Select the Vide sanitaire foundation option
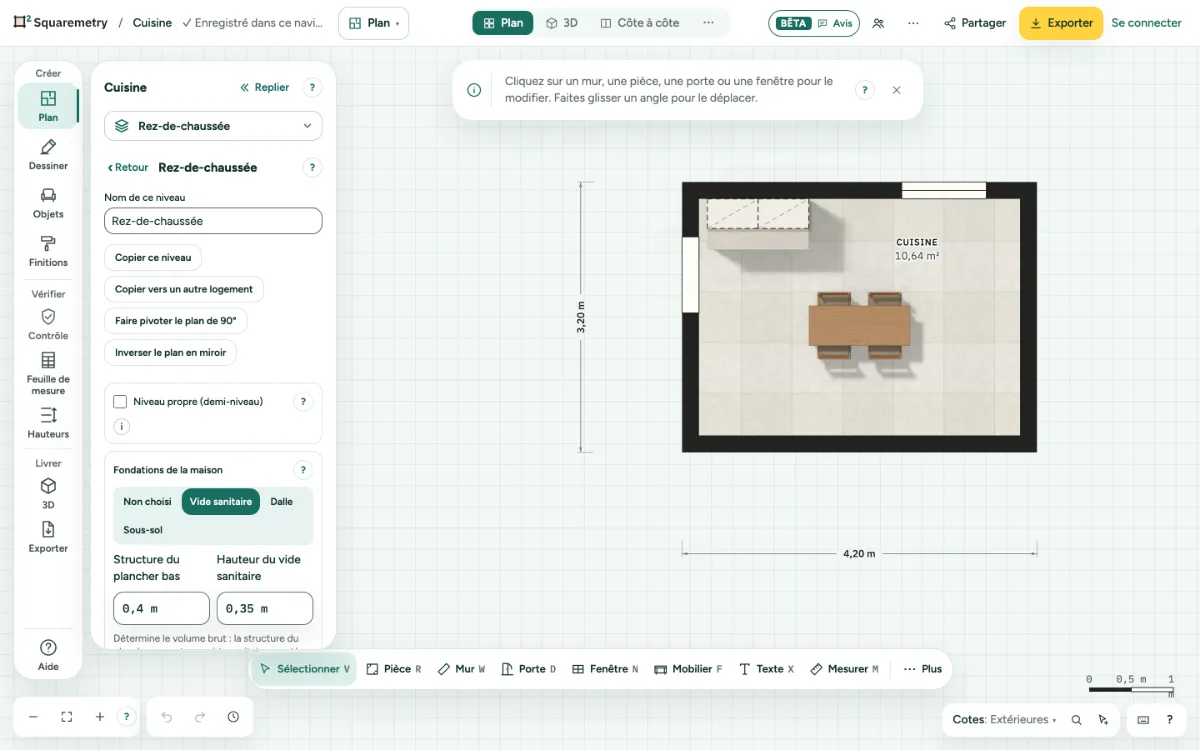Screen dimensions: 1200x750 (x=221, y=502)
